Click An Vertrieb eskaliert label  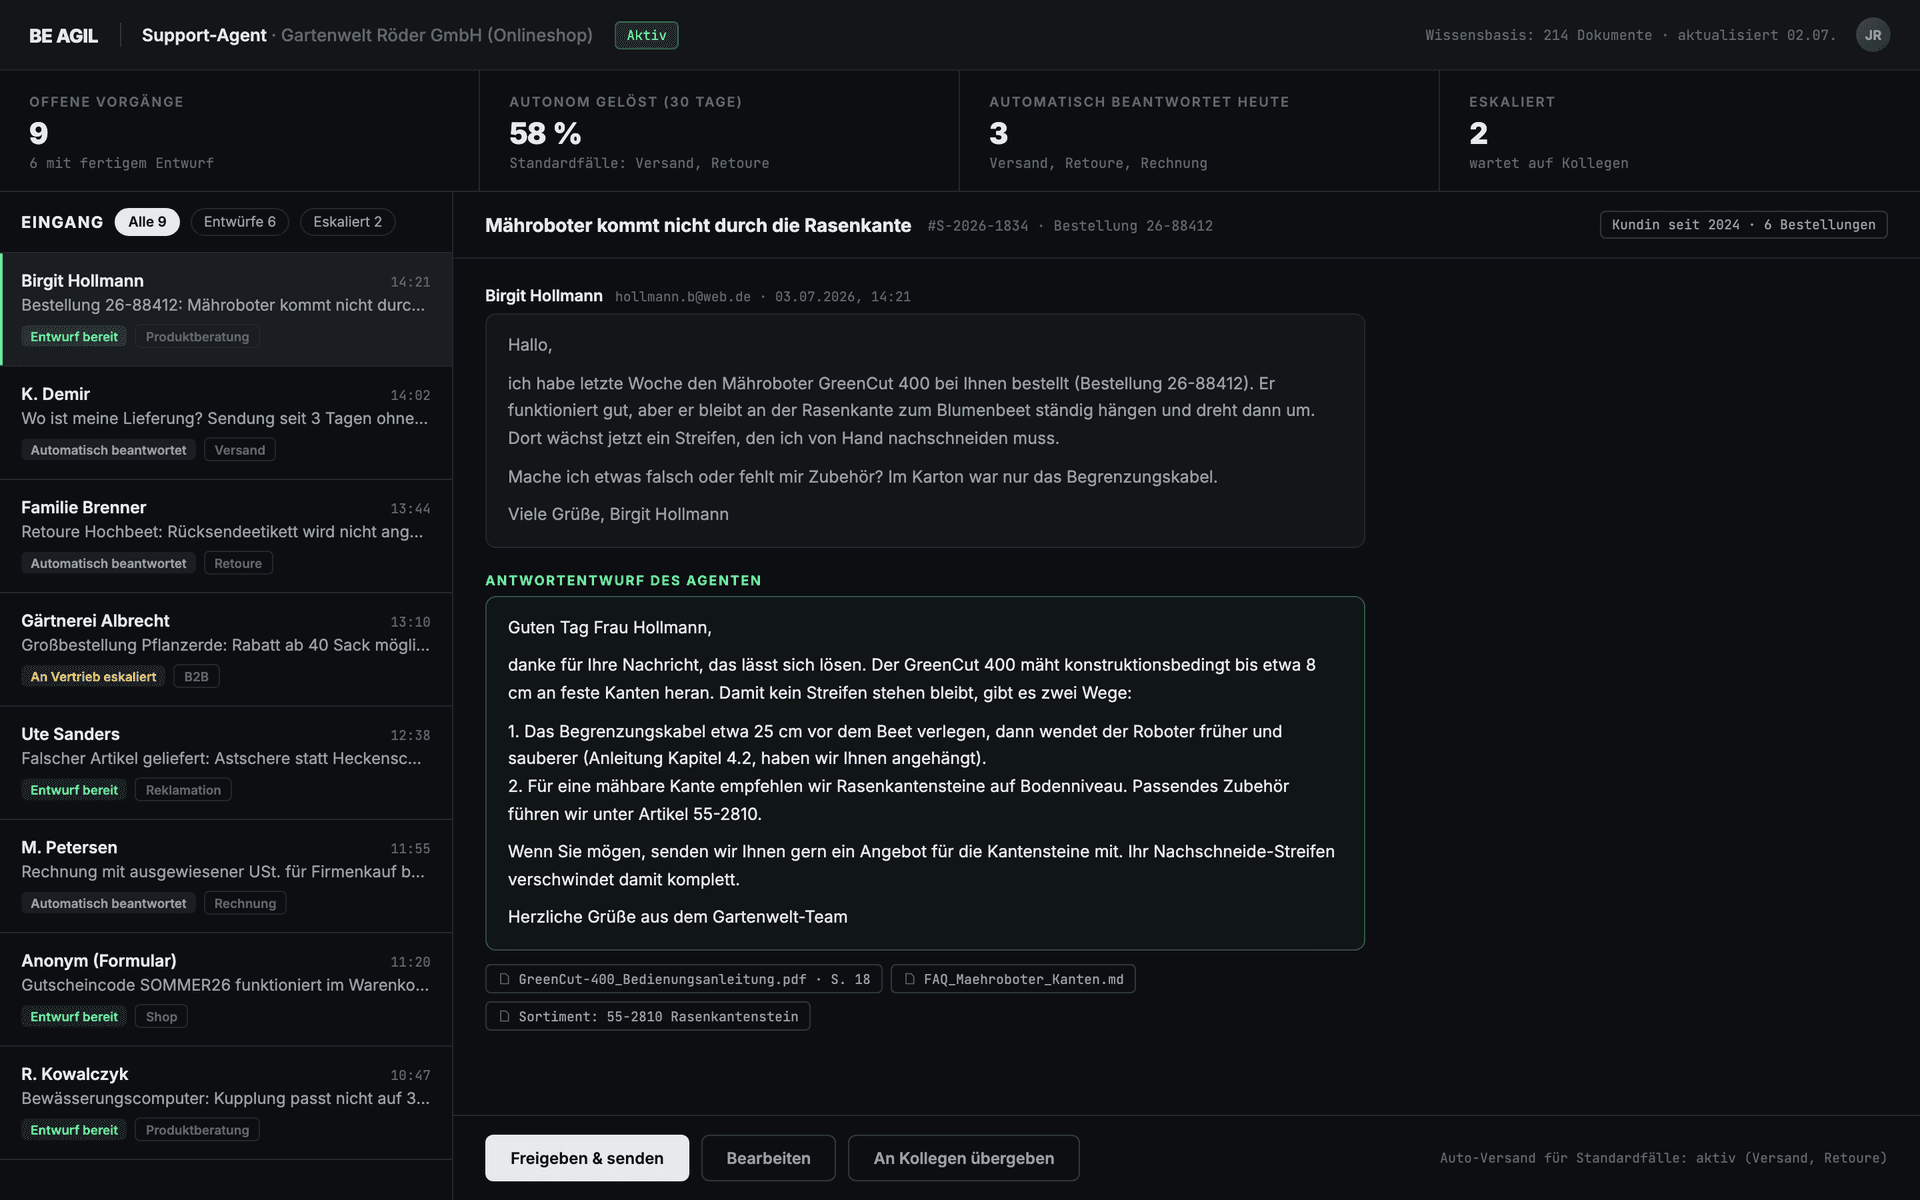pos(93,677)
